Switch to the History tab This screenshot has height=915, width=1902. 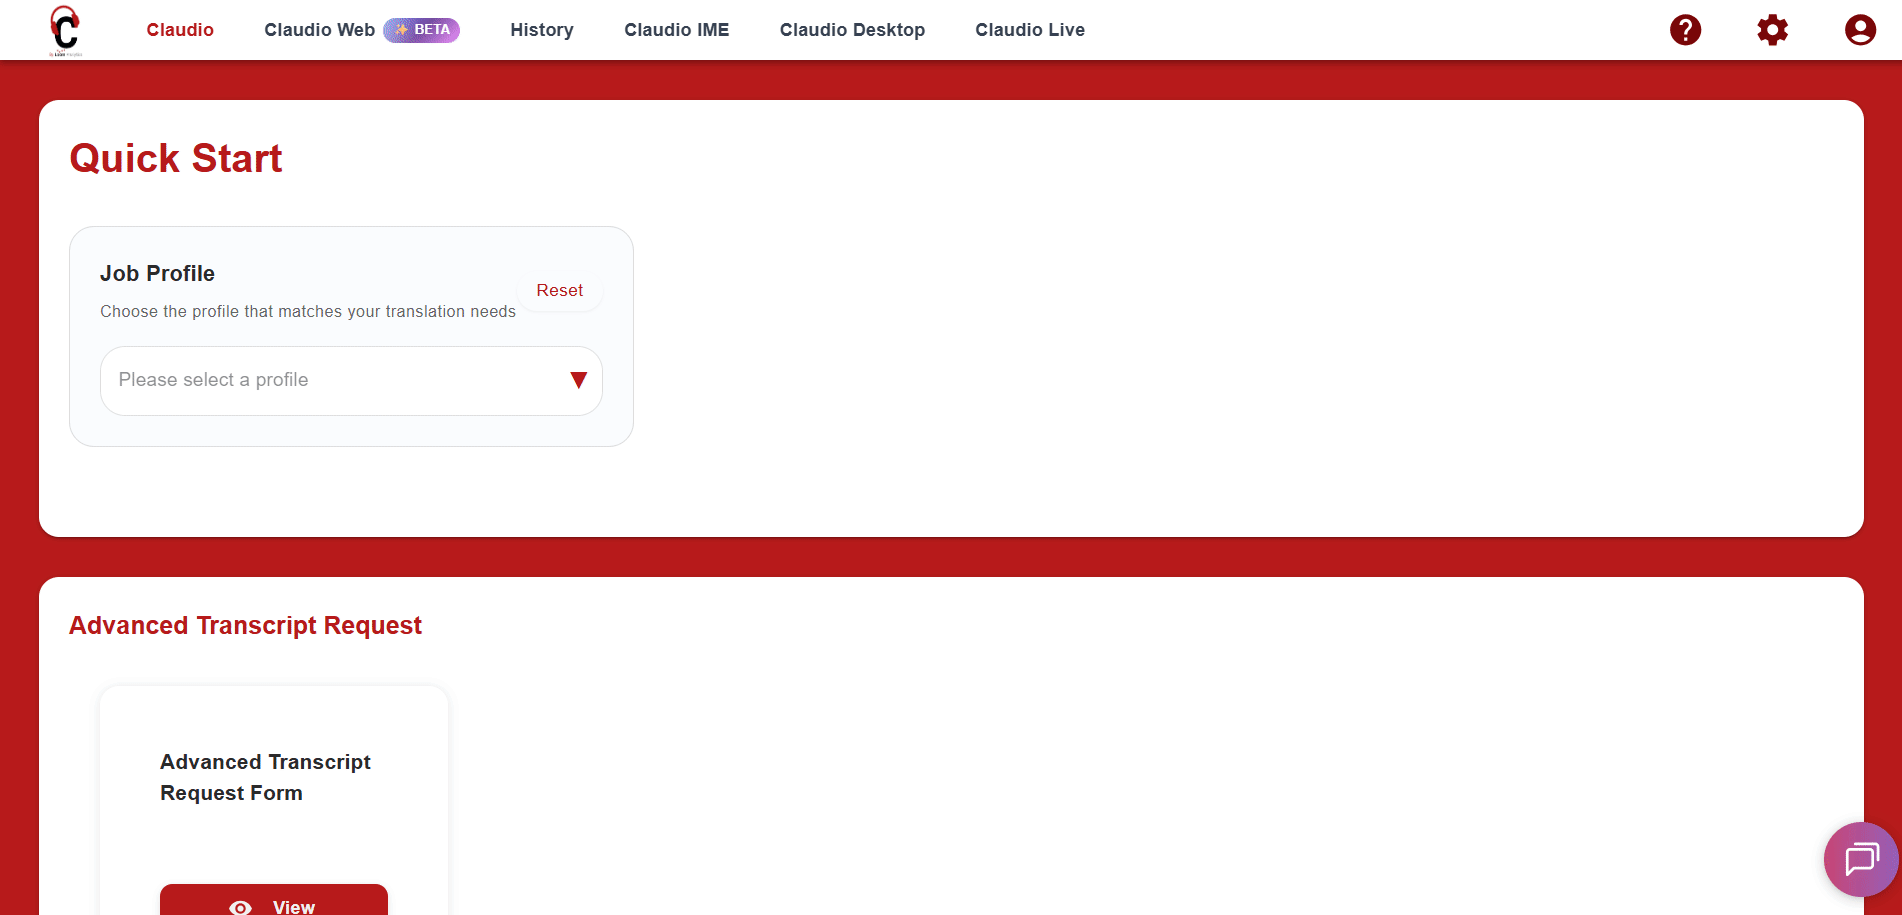[541, 30]
